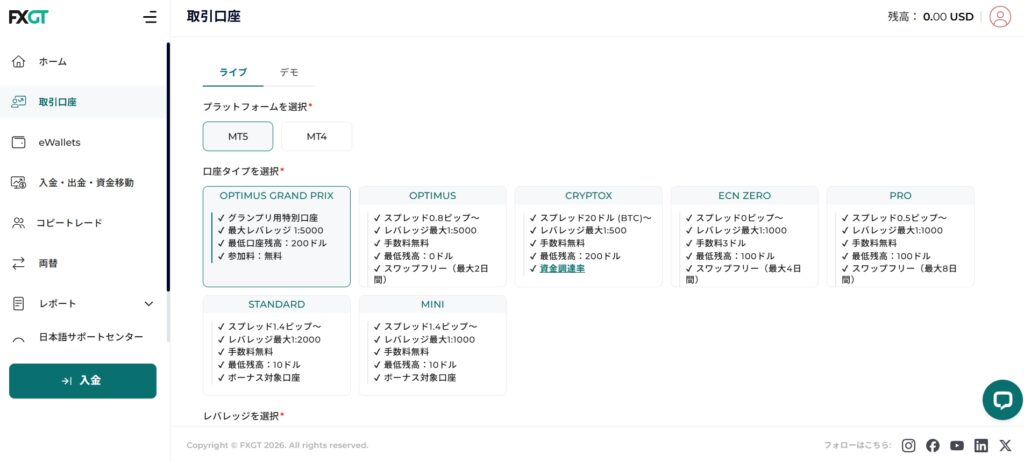Click the Home house icon in sidebar
This screenshot has height=462, width=1024.
point(18,62)
